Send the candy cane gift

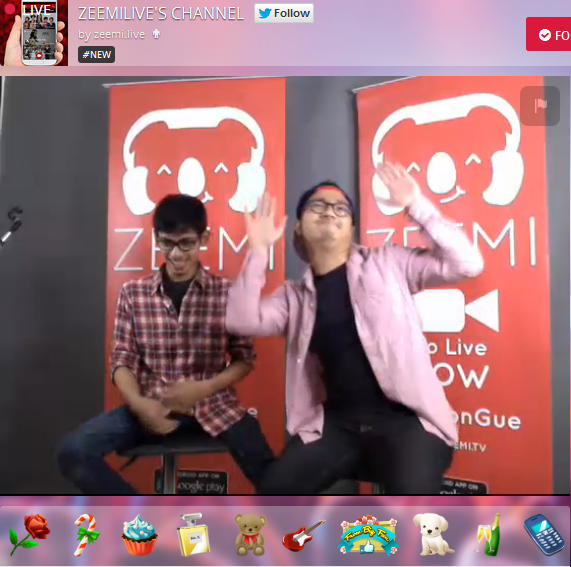(x=86, y=535)
